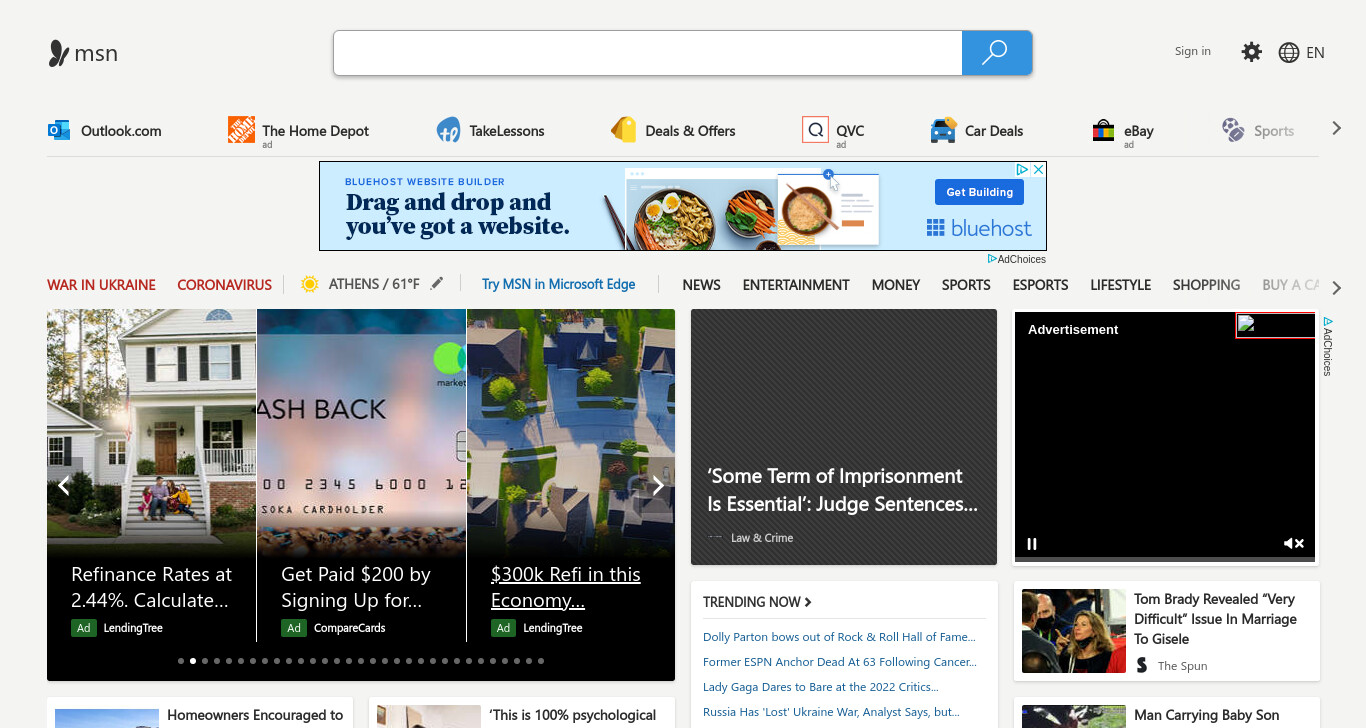
Task: Click The Spun source logo
Action: [1142, 665]
